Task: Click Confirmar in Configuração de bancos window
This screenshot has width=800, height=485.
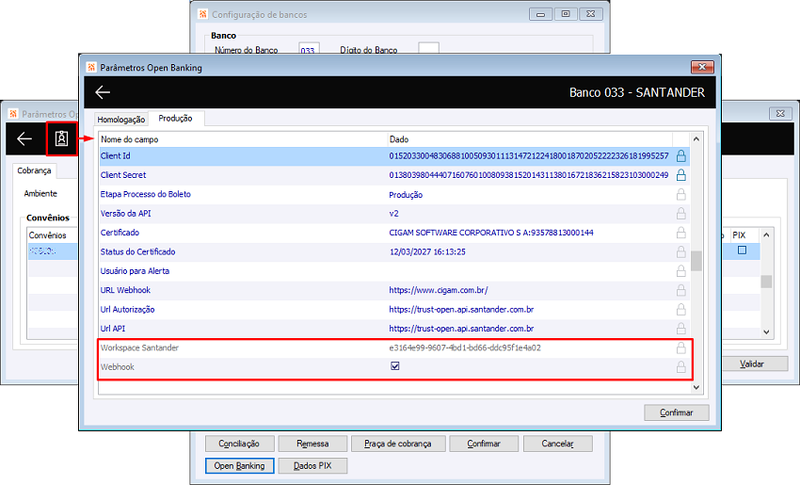Action: (x=484, y=444)
